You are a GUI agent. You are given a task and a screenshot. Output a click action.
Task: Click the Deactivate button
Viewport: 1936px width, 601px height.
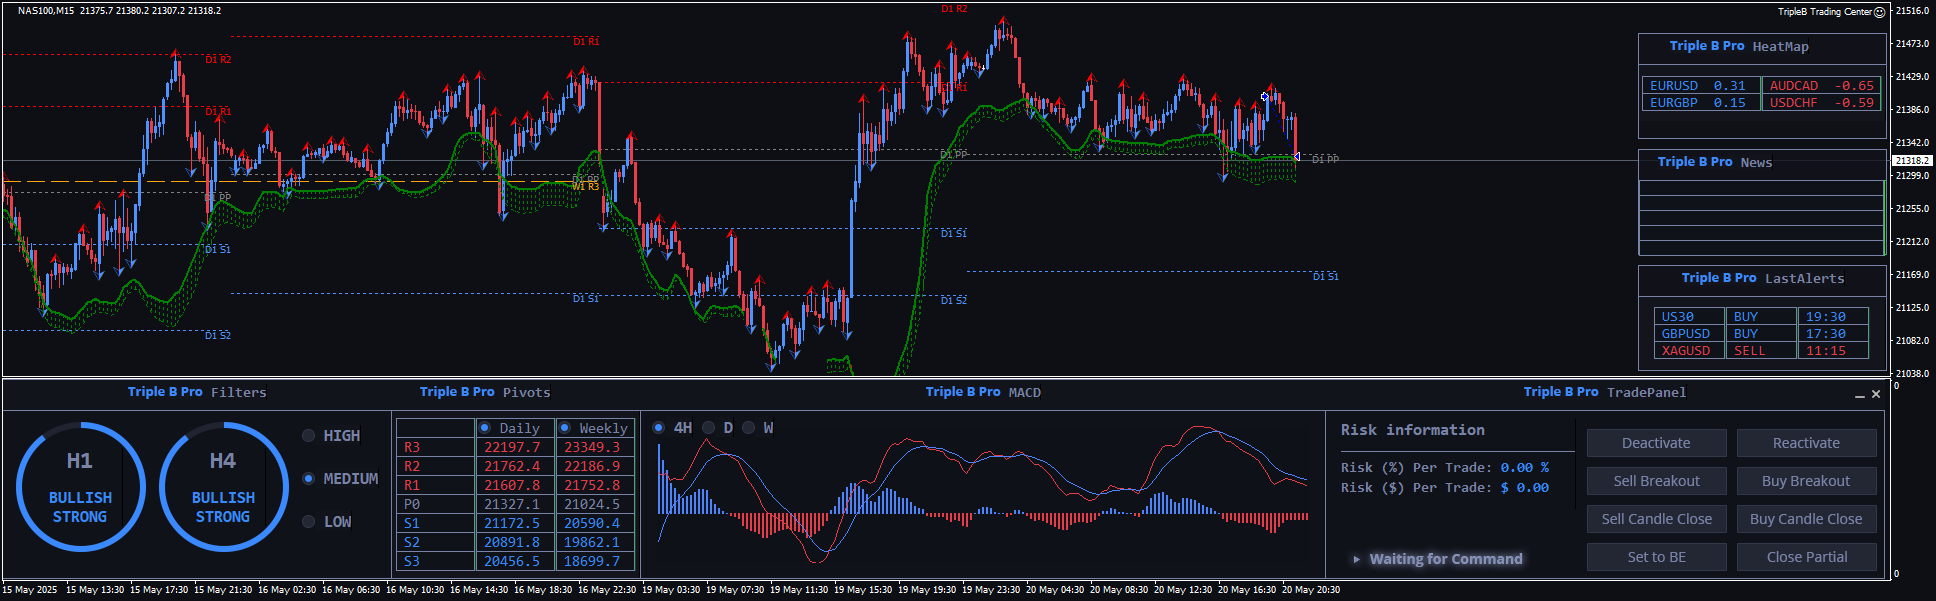[1656, 443]
